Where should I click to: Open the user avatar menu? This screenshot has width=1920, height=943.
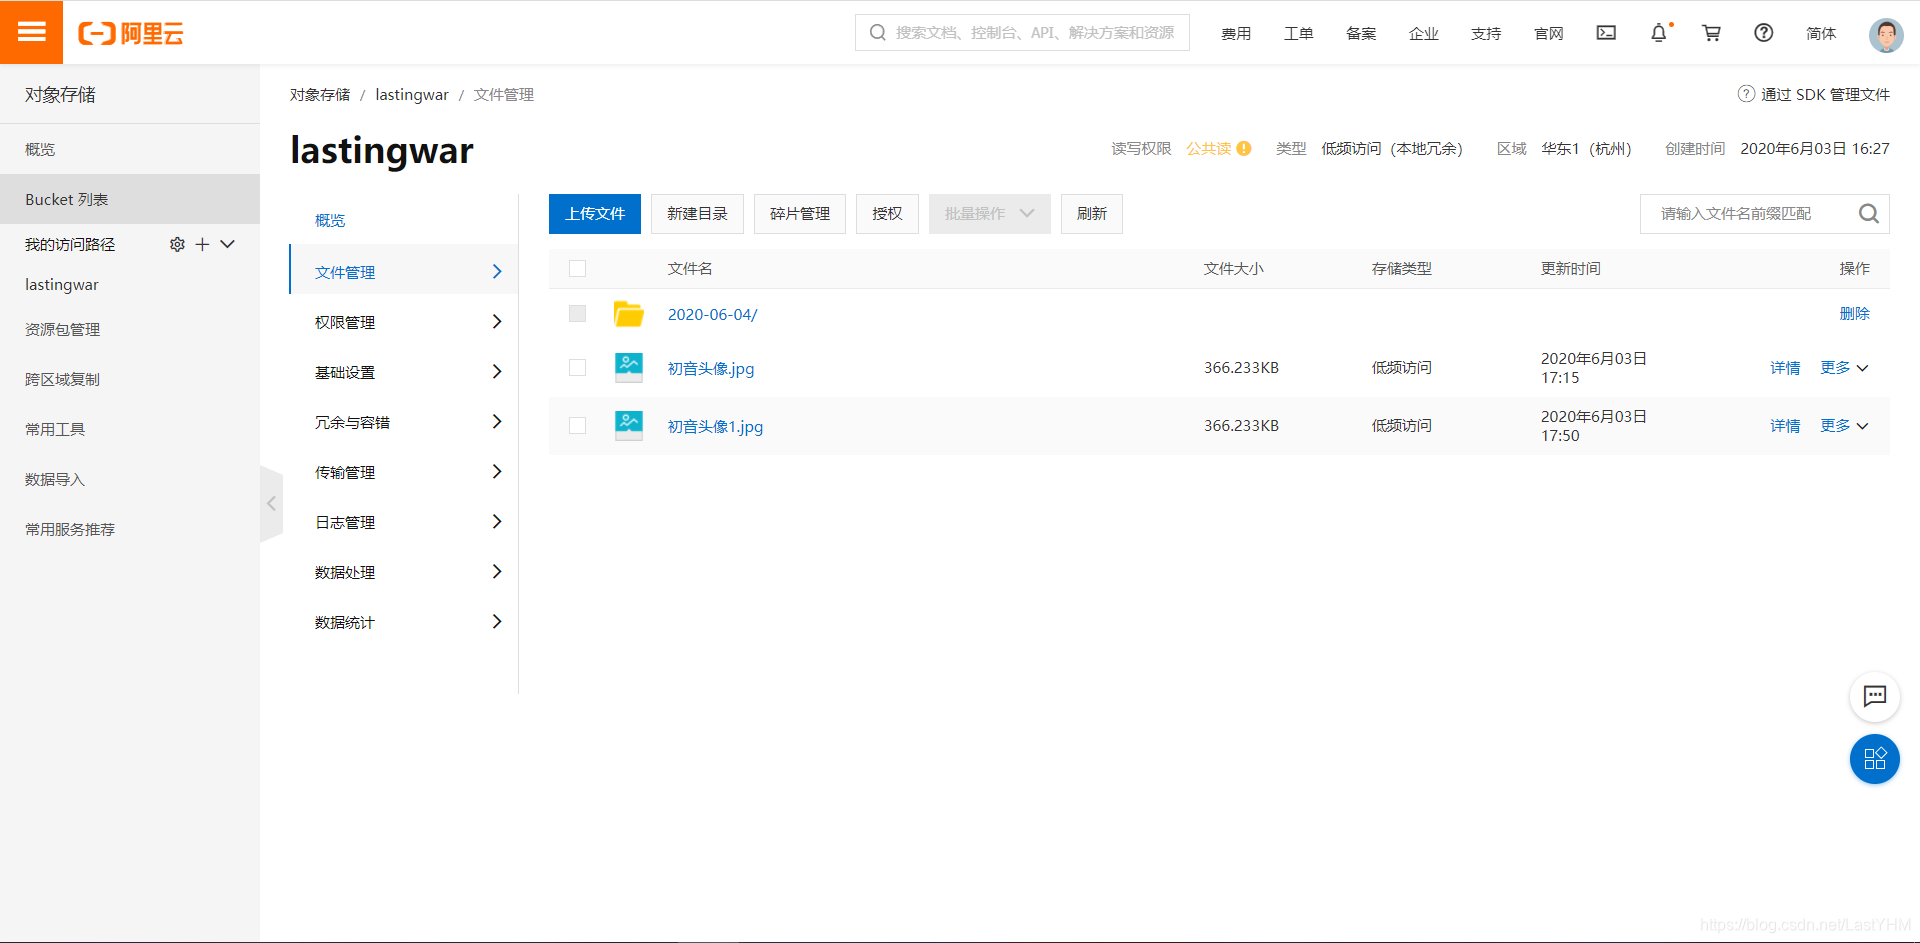click(1886, 34)
